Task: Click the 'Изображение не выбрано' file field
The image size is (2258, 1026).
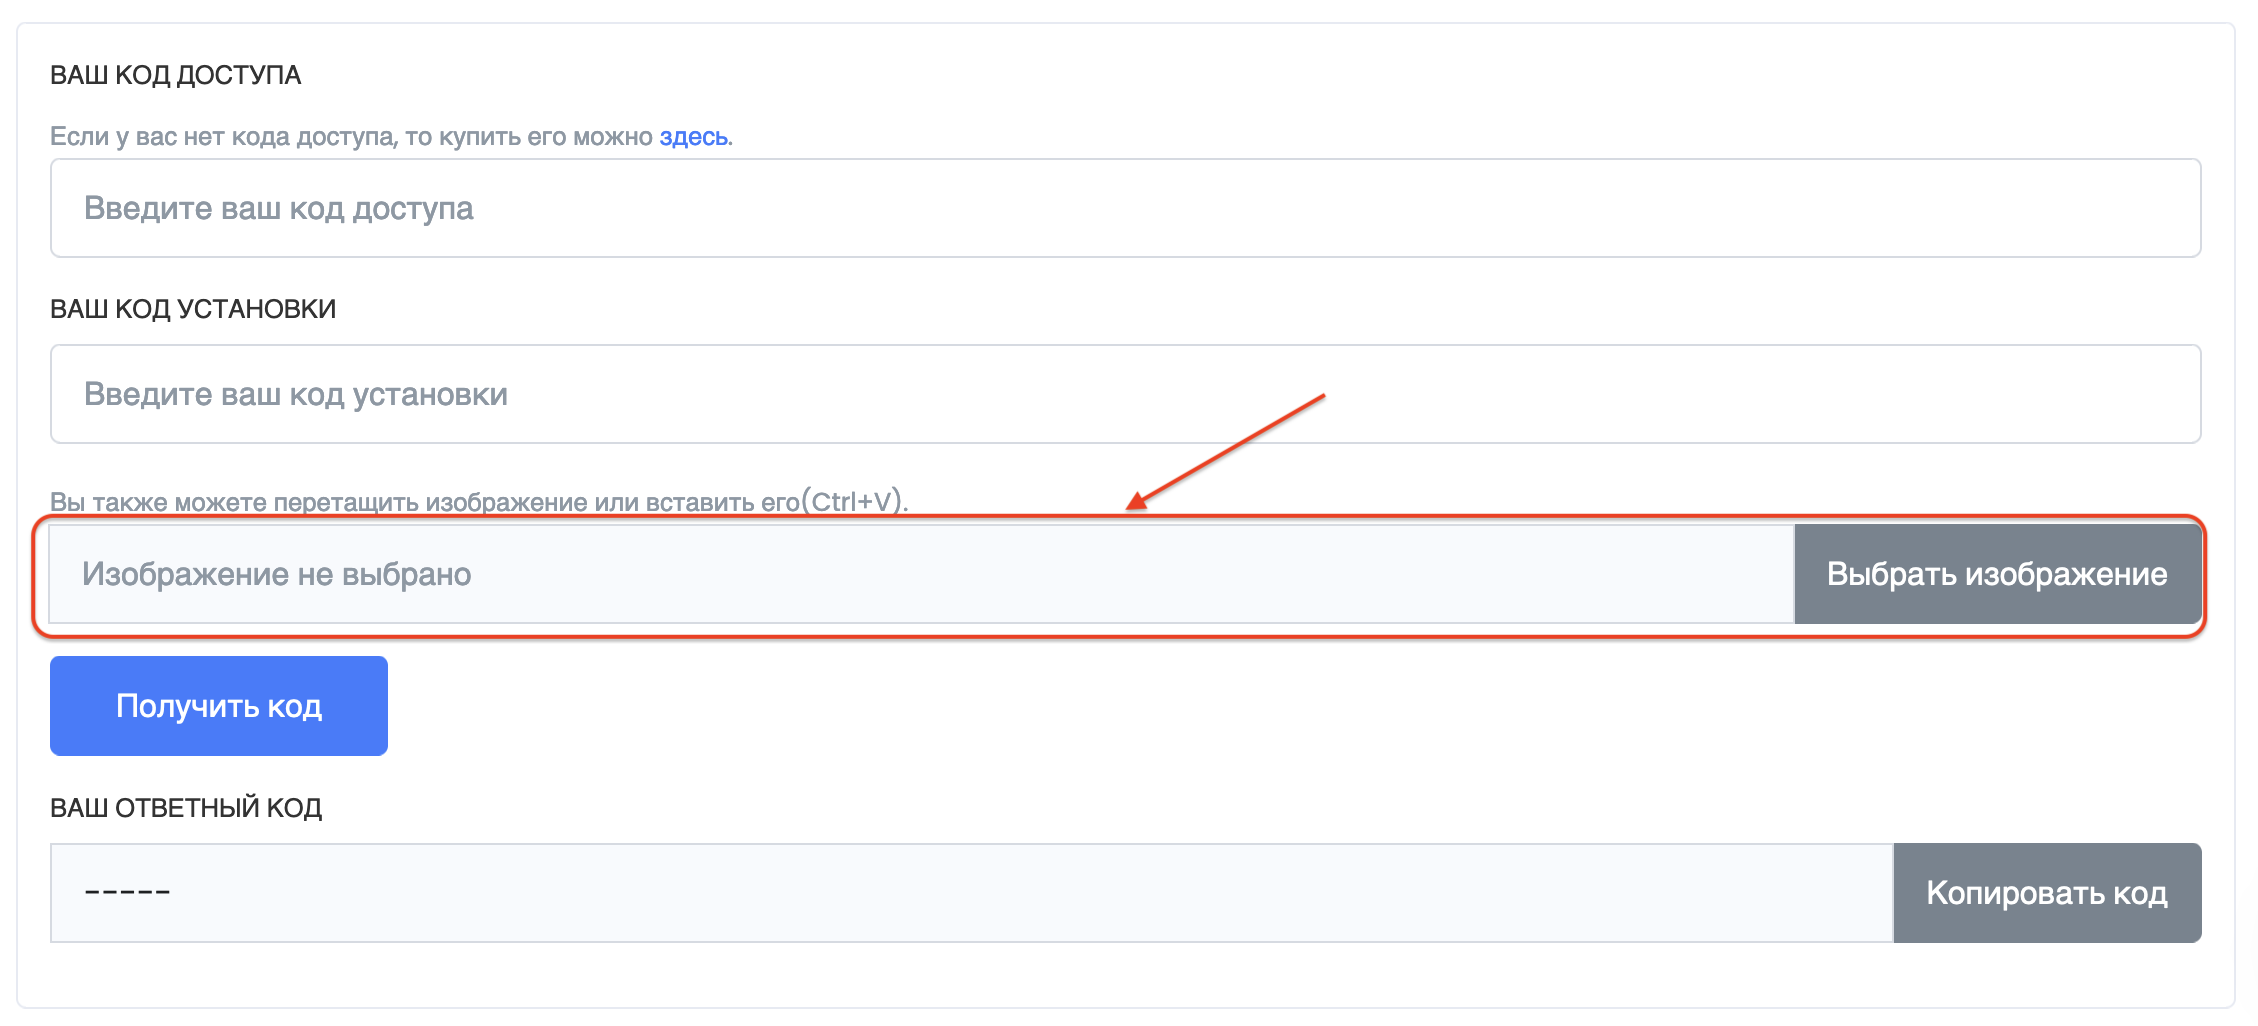Action: tap(920, 574)
